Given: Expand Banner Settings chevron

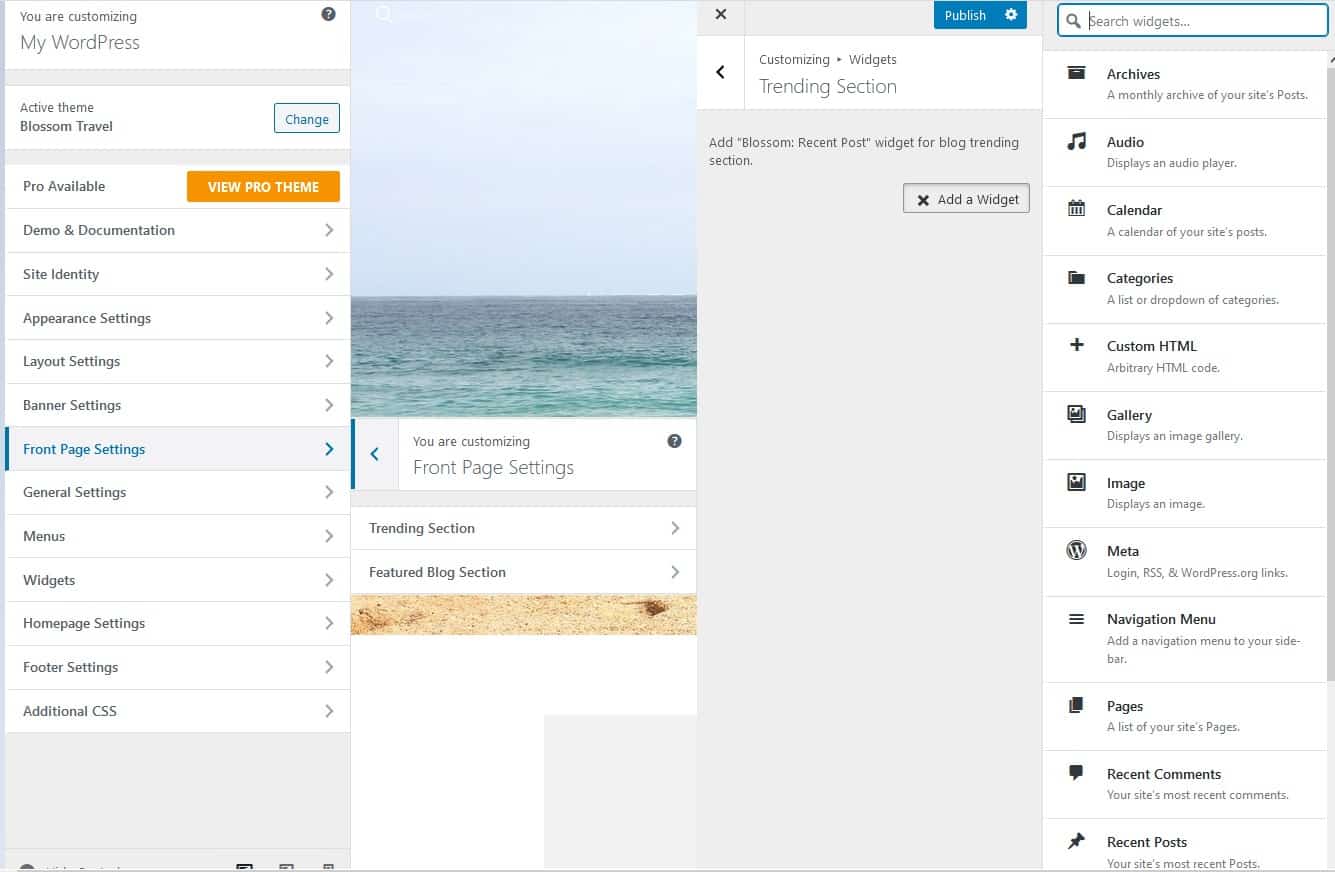Looking at the screenshot, I should (329, 405).
